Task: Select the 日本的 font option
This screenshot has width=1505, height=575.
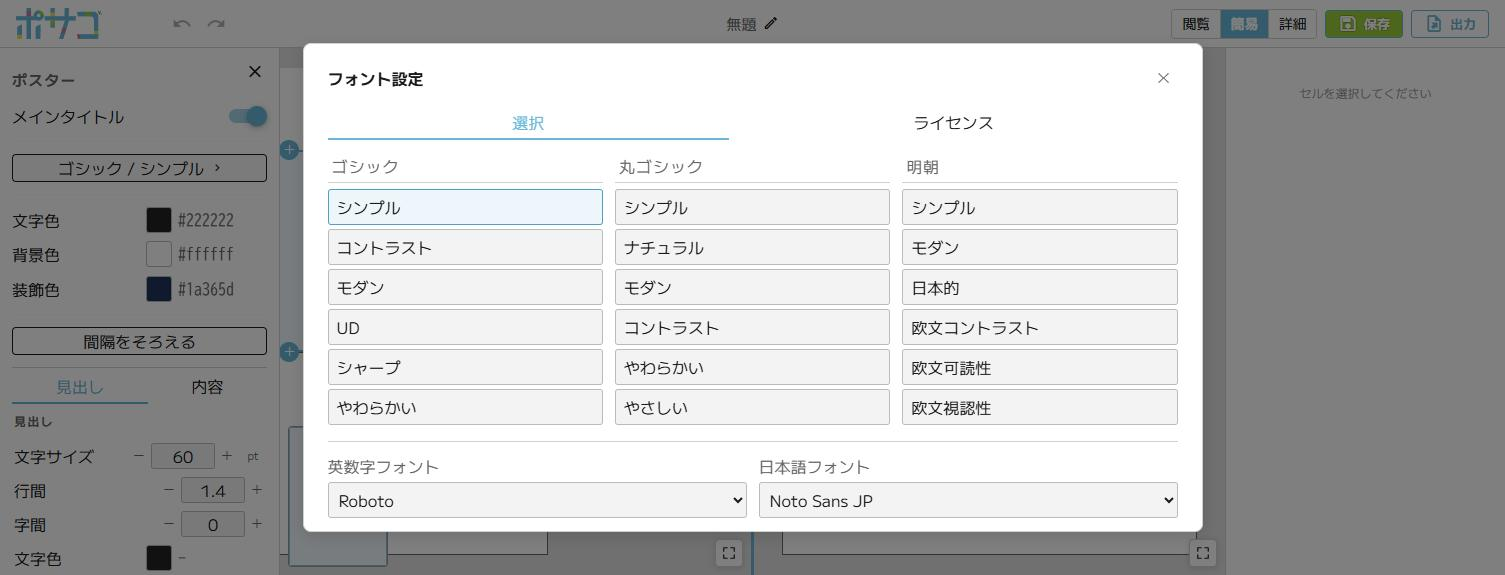Action: click(1040, 287)
